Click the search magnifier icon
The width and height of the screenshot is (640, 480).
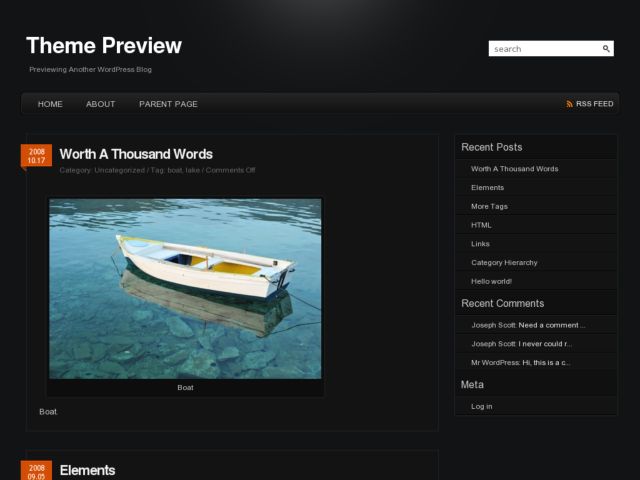606,49
